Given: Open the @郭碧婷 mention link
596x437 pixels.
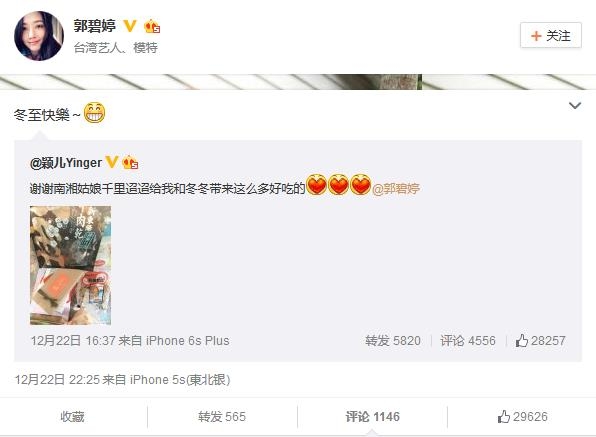Looking at the screenshot, I should pyautogui.click(x=396, y=188).
